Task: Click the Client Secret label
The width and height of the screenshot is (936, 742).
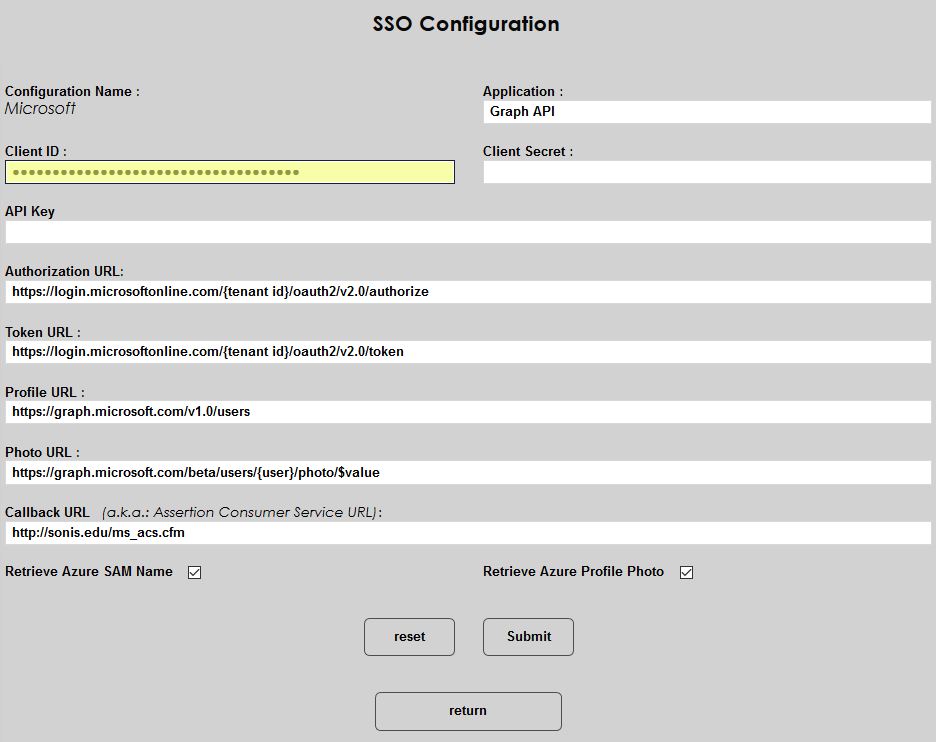Action: (x=528, y=152)
